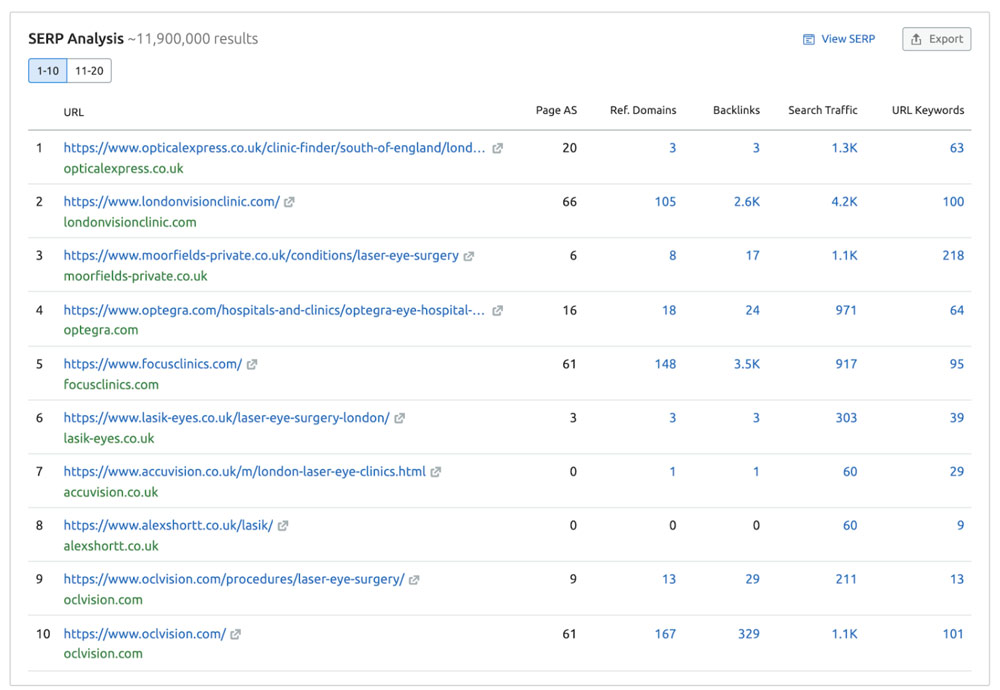Click the View SERP page icon
1000x690 pixels.
(x=809, y=40)
